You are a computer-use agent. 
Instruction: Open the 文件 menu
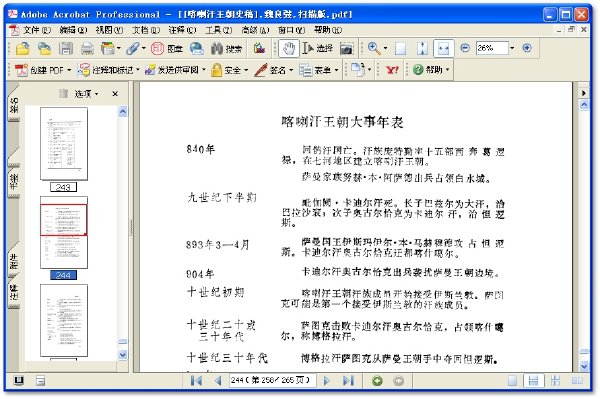pos(36,30)
